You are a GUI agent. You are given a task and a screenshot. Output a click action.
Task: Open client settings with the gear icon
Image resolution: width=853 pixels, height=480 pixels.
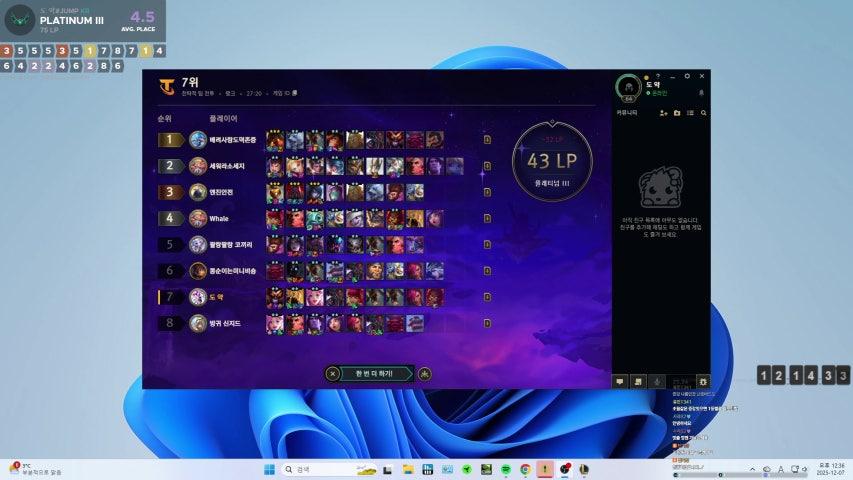pyautogui.click(x=687, y=76)
